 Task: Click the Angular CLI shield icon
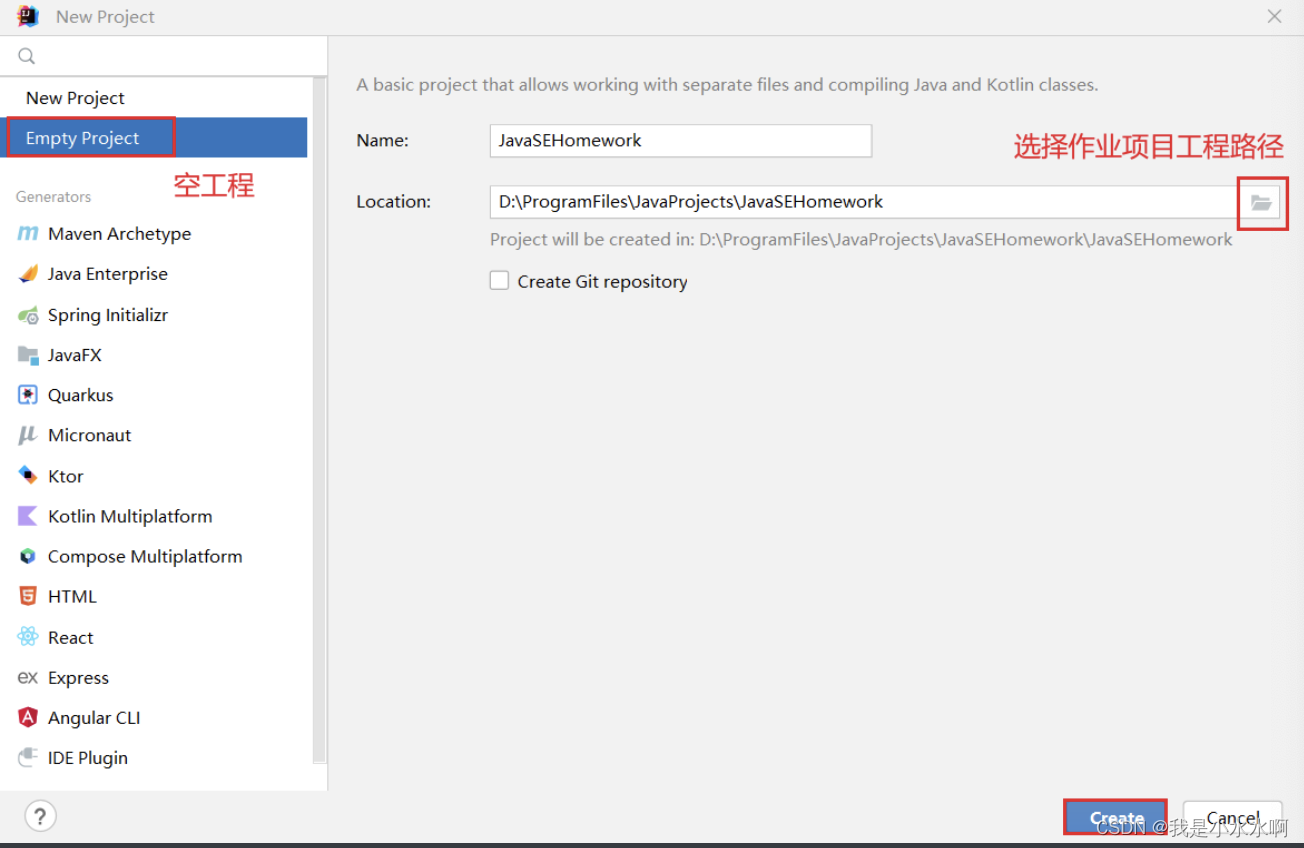click(28, 718)
